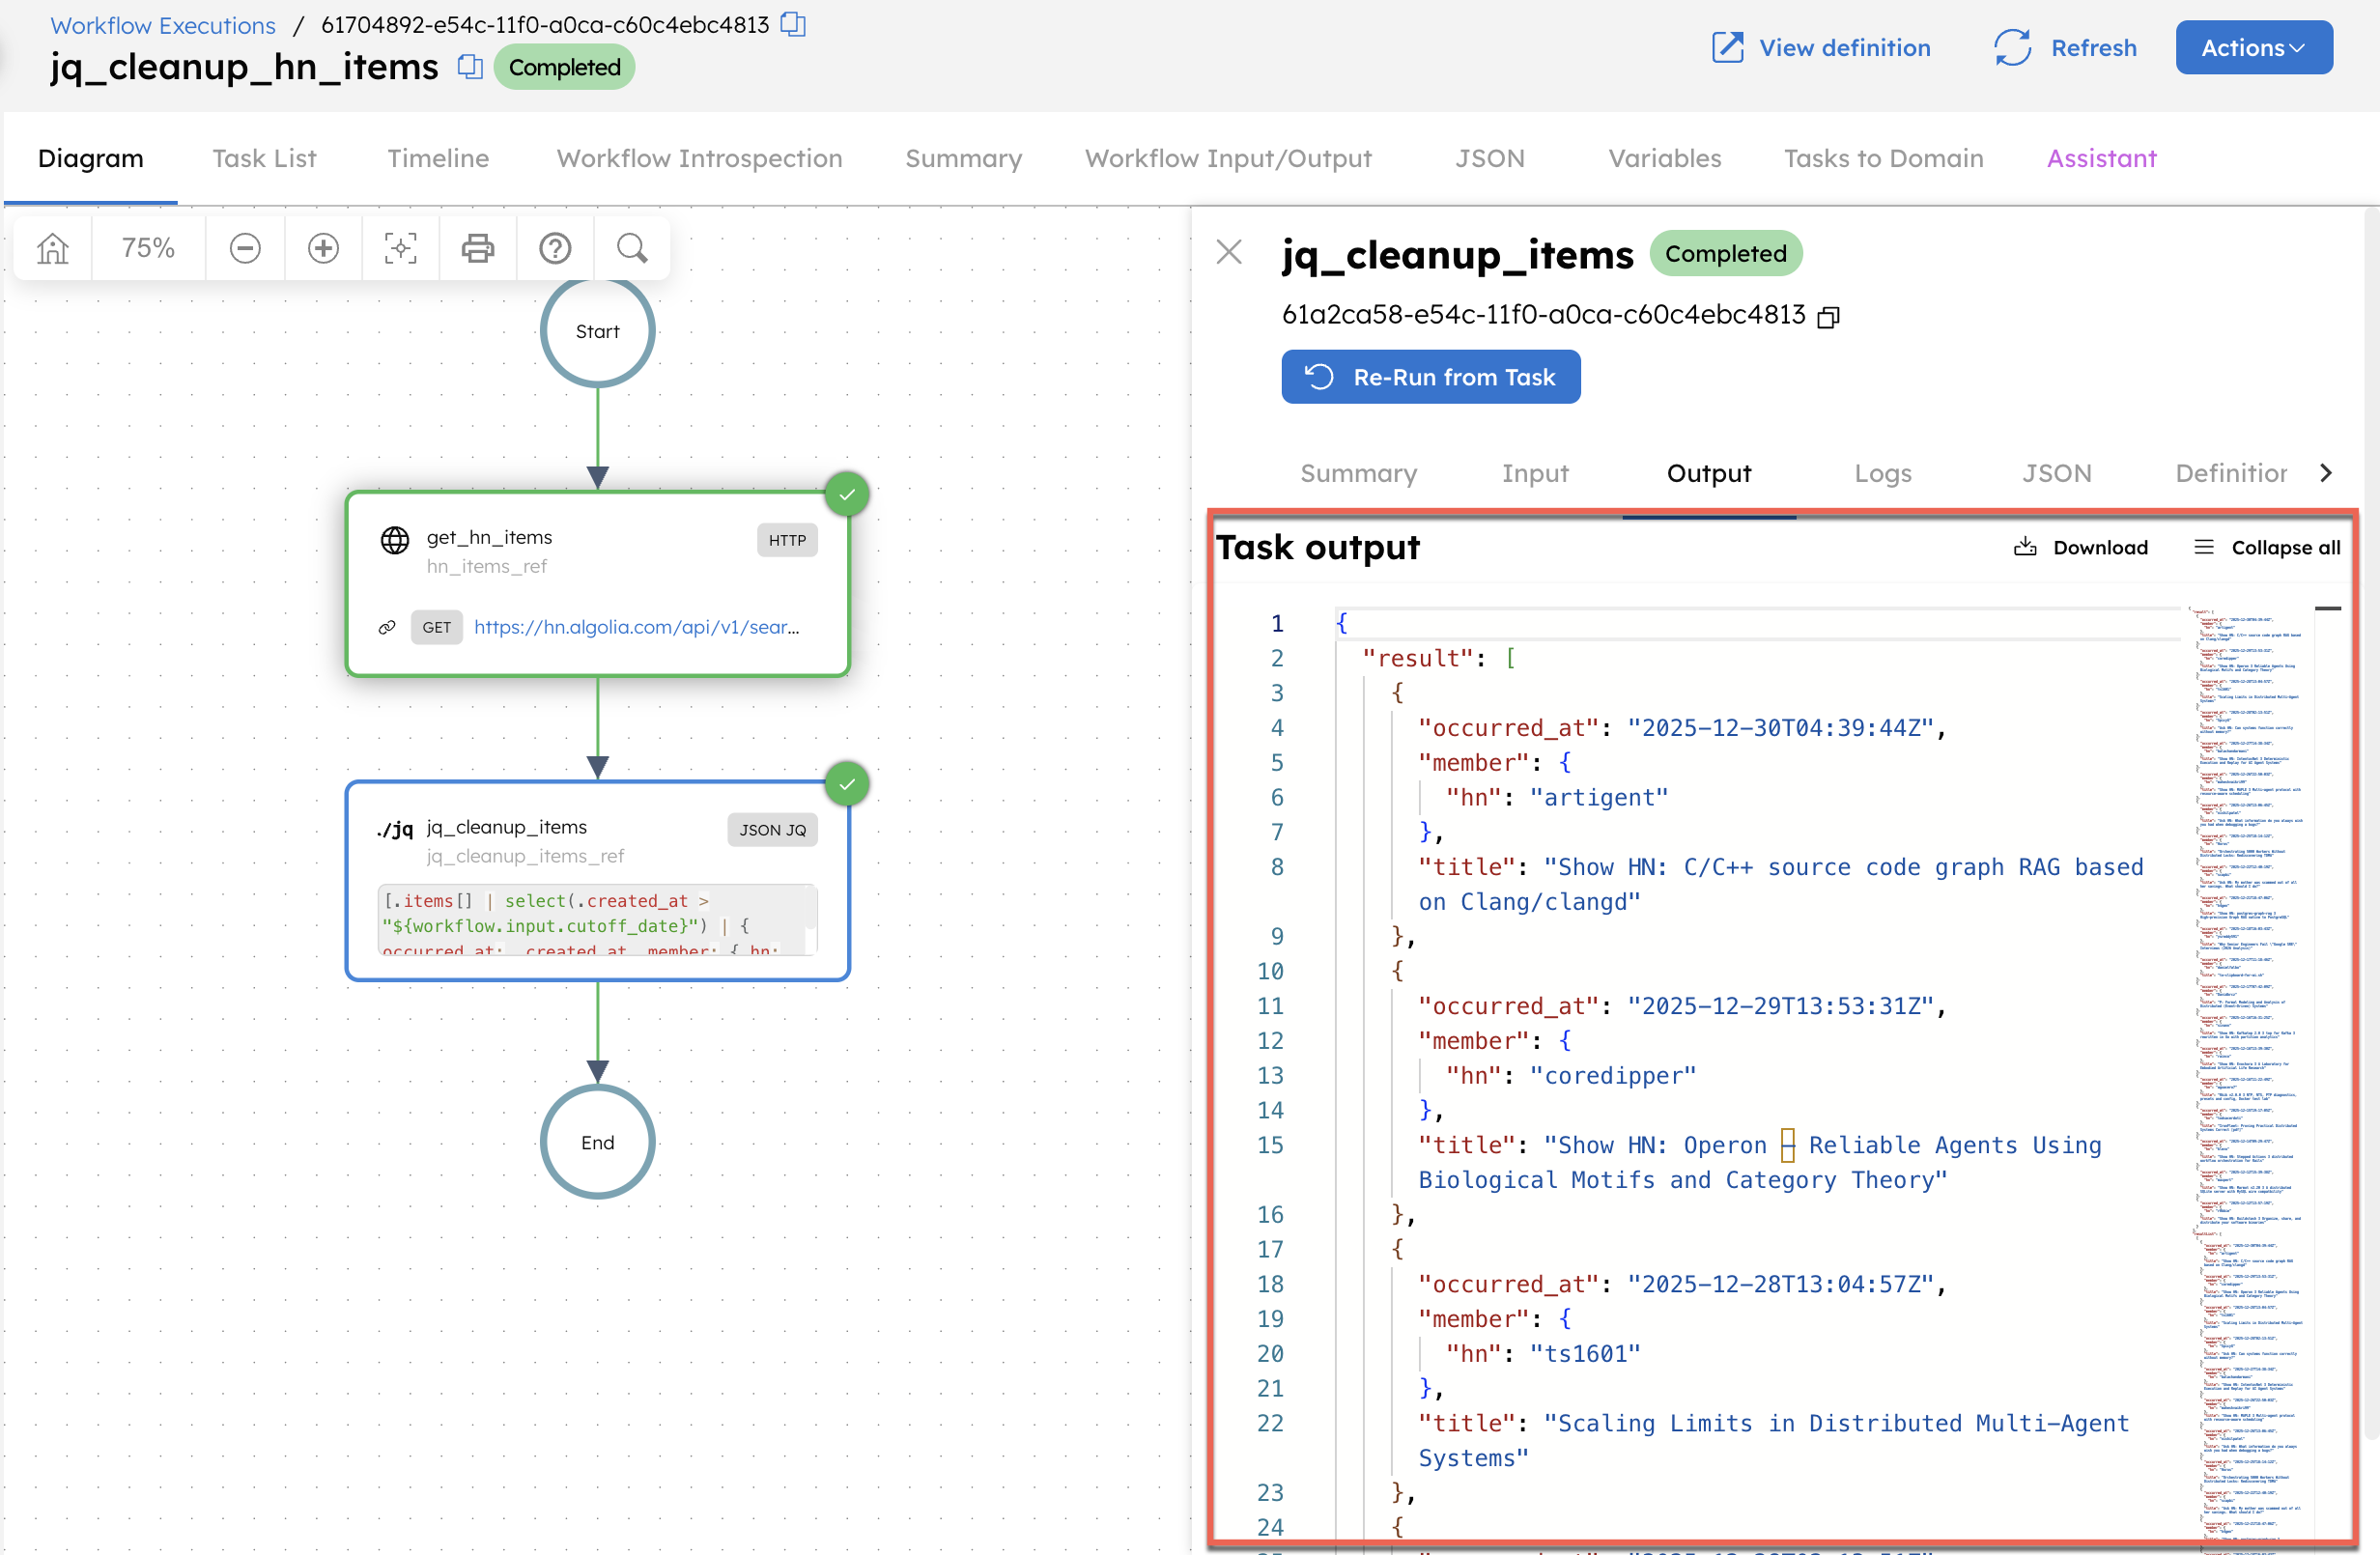Viewport: 2380px width, 1555px height.
Task: Copy the jq_cleanup_items task execution ID
Action: tap(1829, 316)
